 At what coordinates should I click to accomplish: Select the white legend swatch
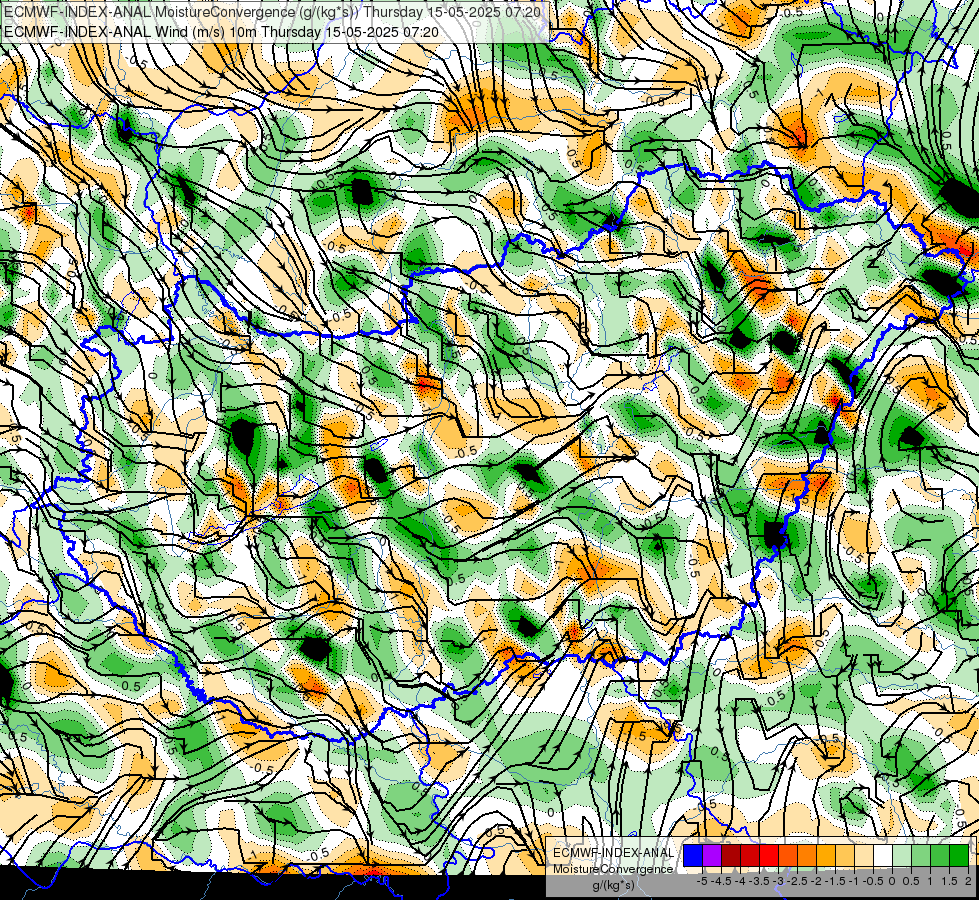(883, 855)
